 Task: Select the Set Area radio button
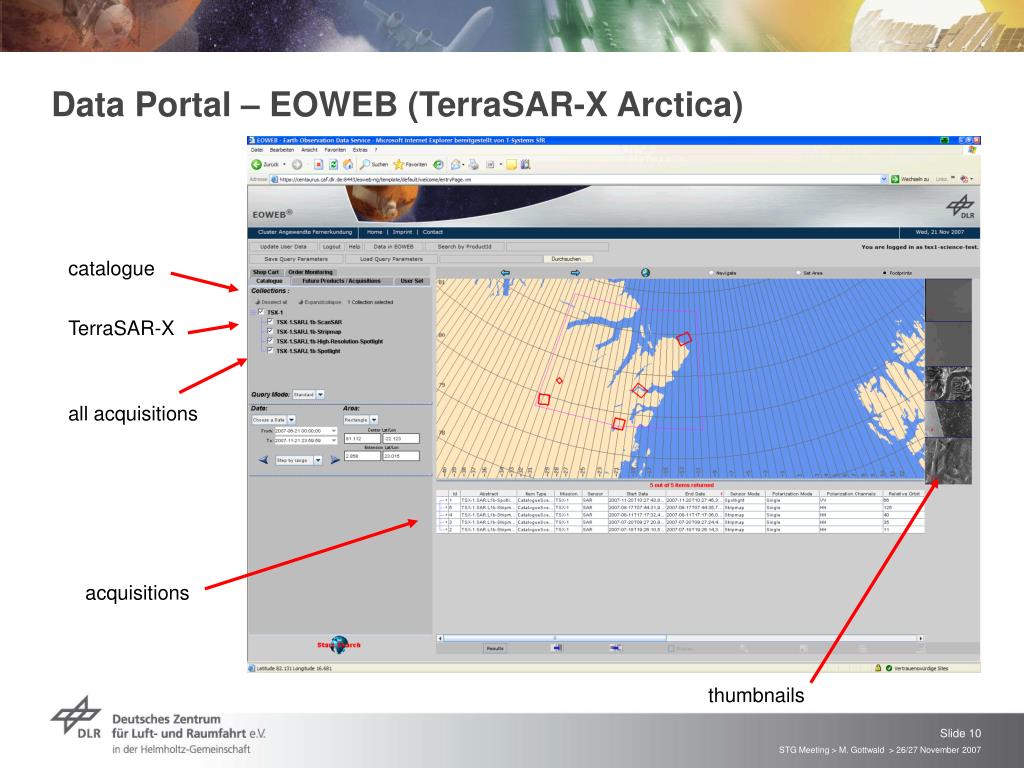tap(798, 273)
